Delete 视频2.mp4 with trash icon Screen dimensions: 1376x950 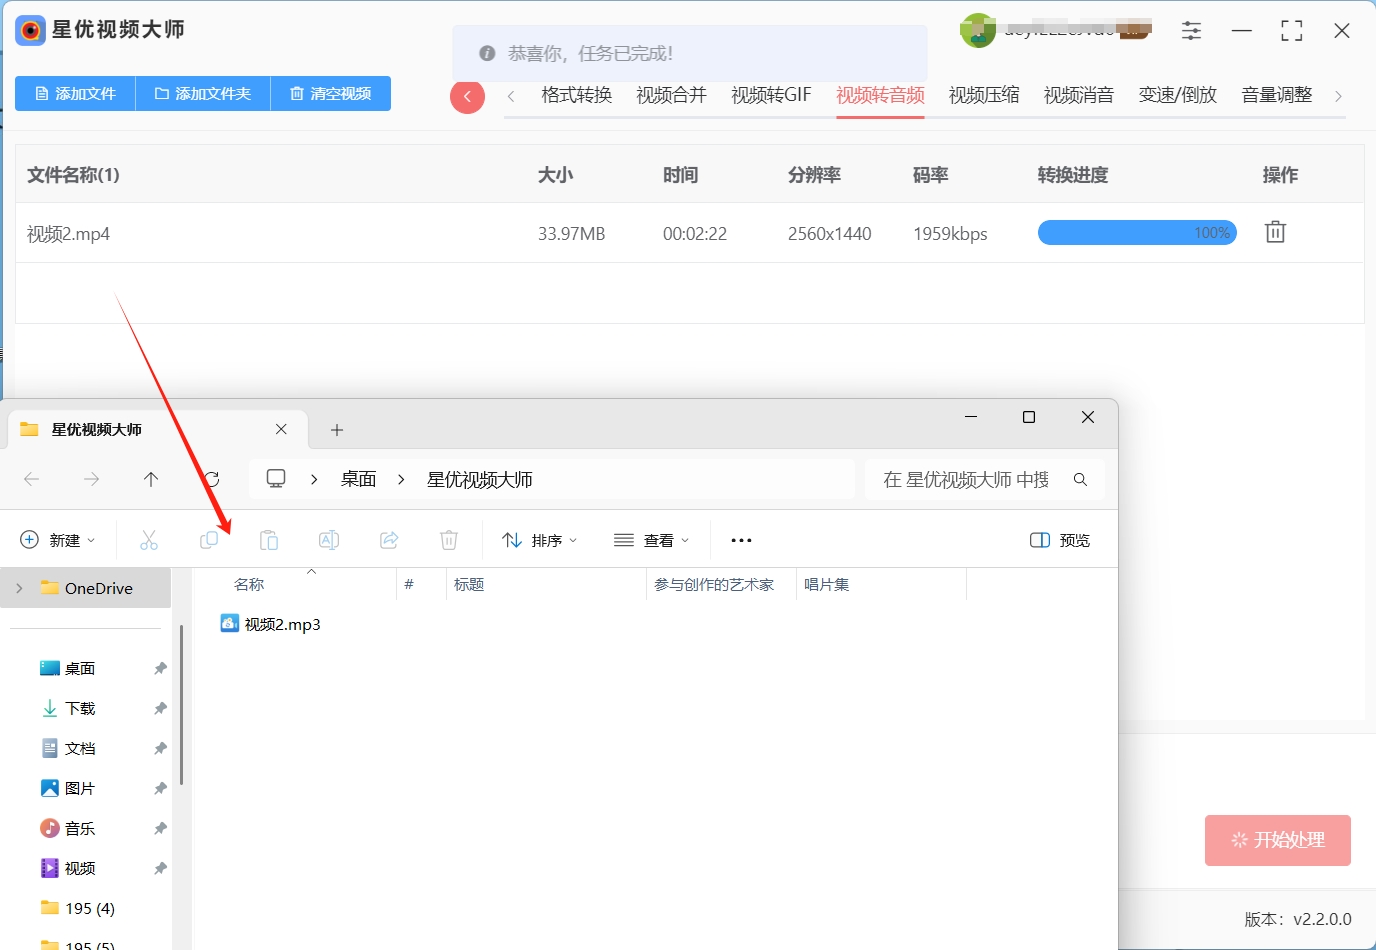[x=1275, y=232]
